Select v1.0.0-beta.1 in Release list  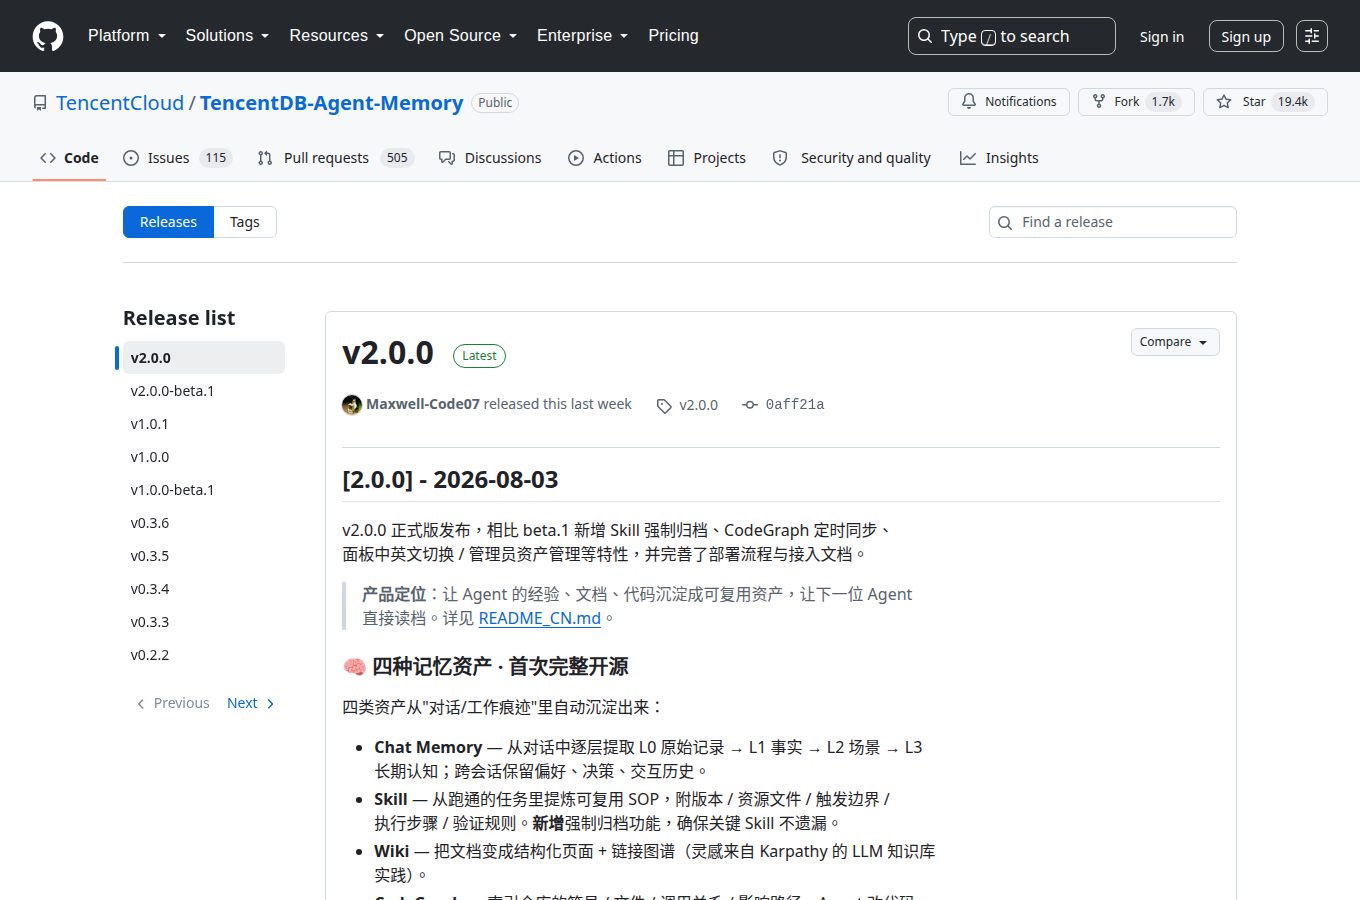[204, 490]
